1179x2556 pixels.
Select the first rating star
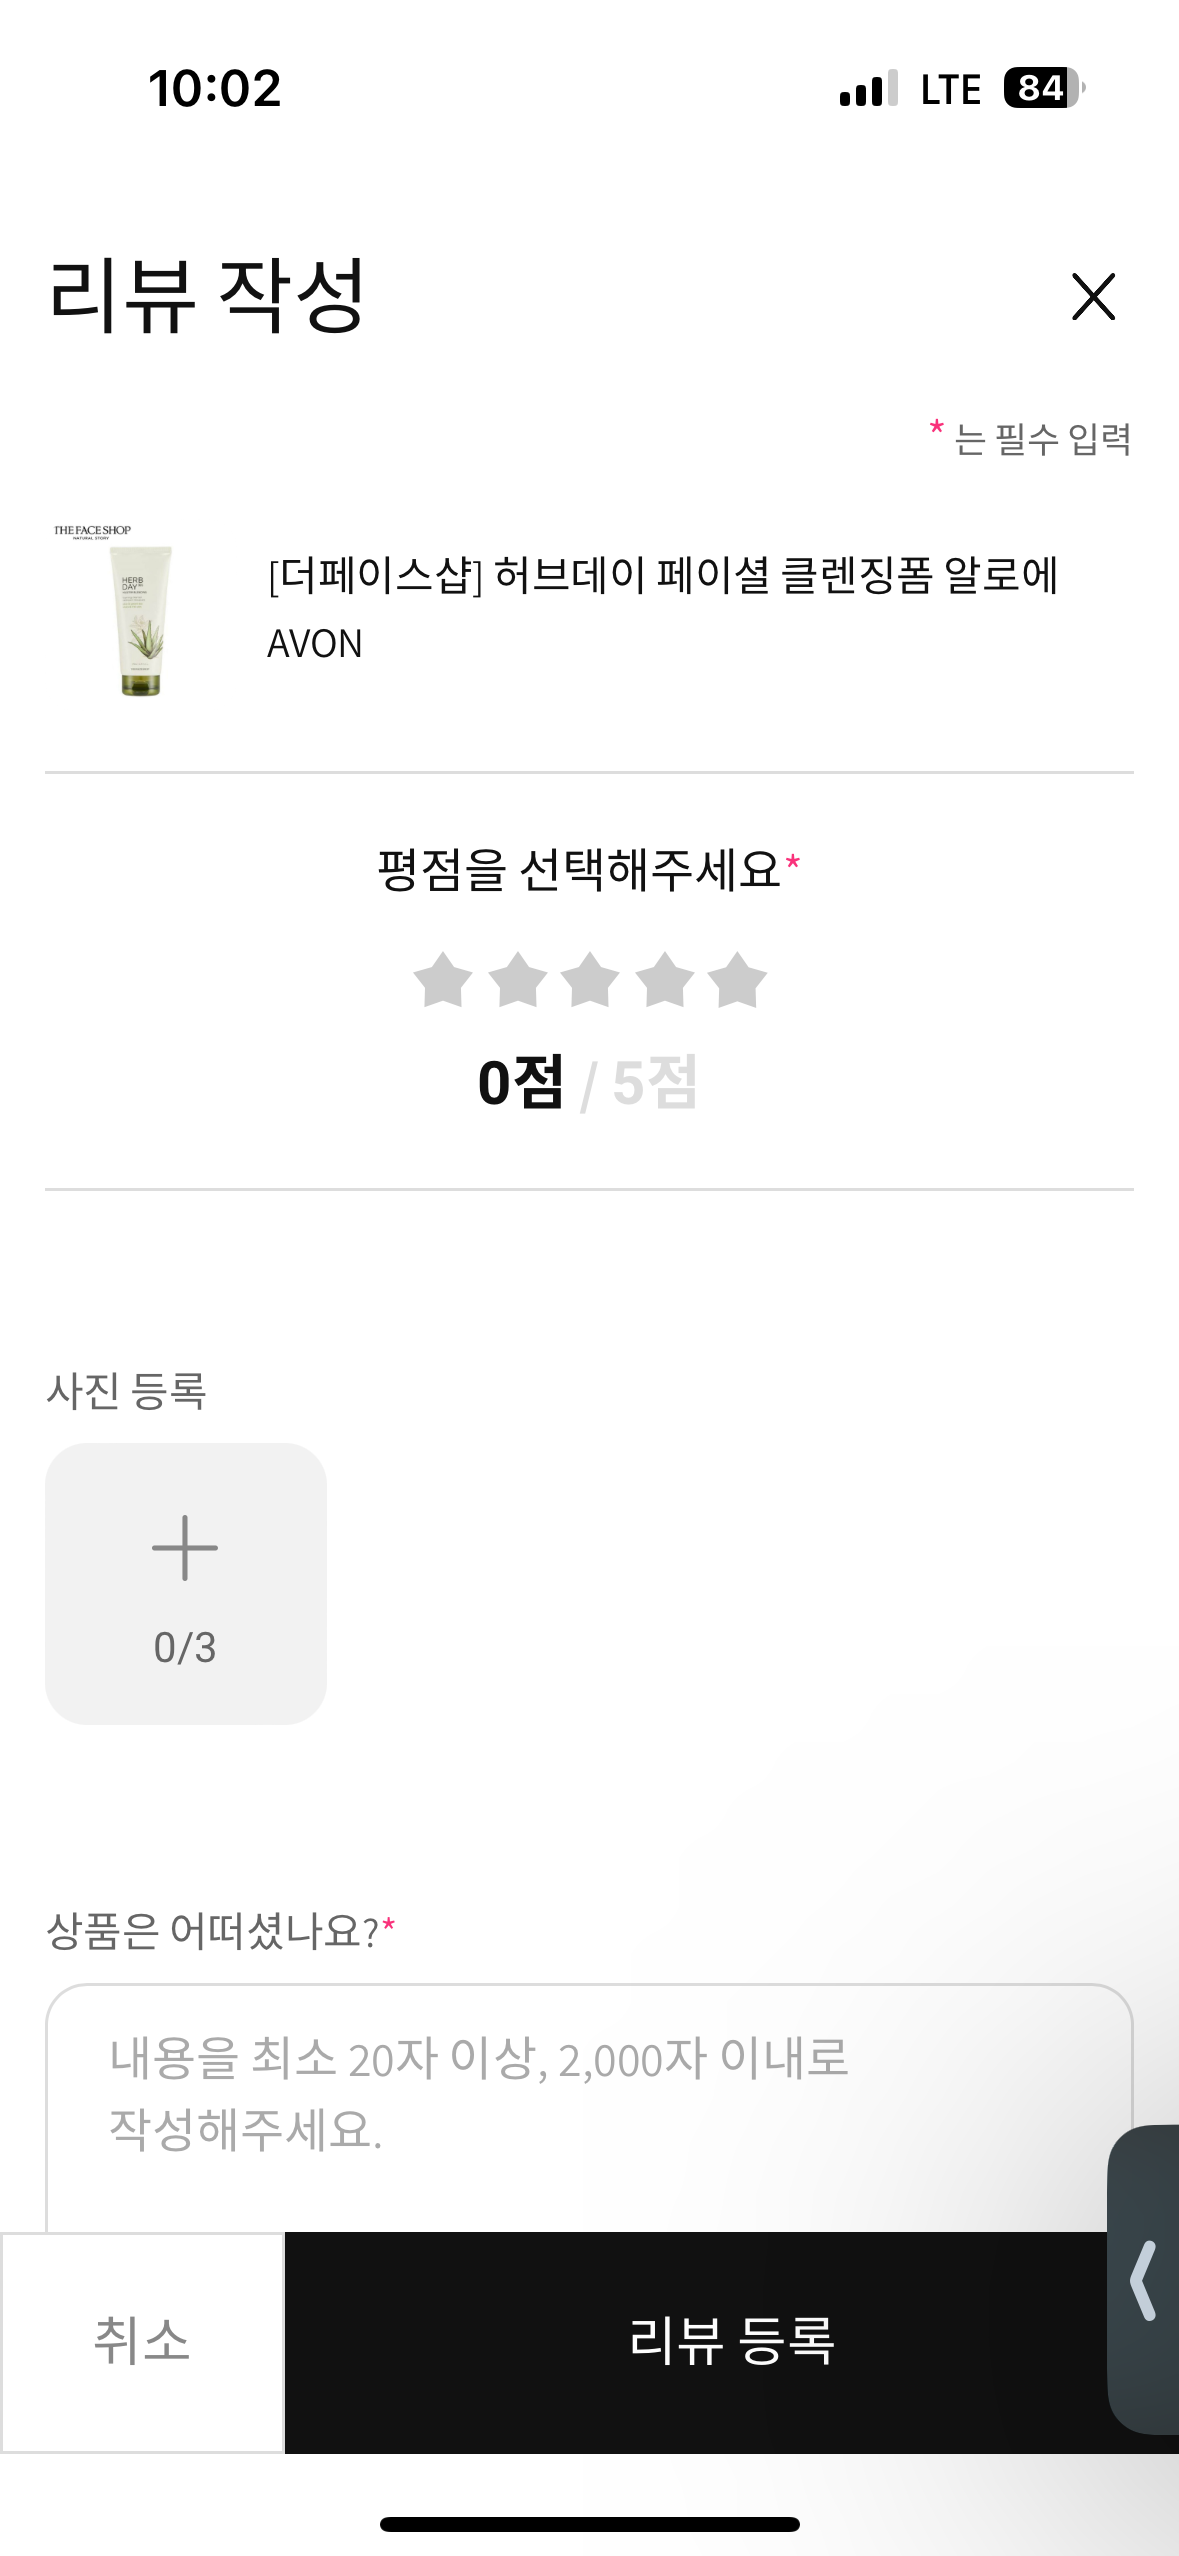pyautogui.click(x=443, y=980)
